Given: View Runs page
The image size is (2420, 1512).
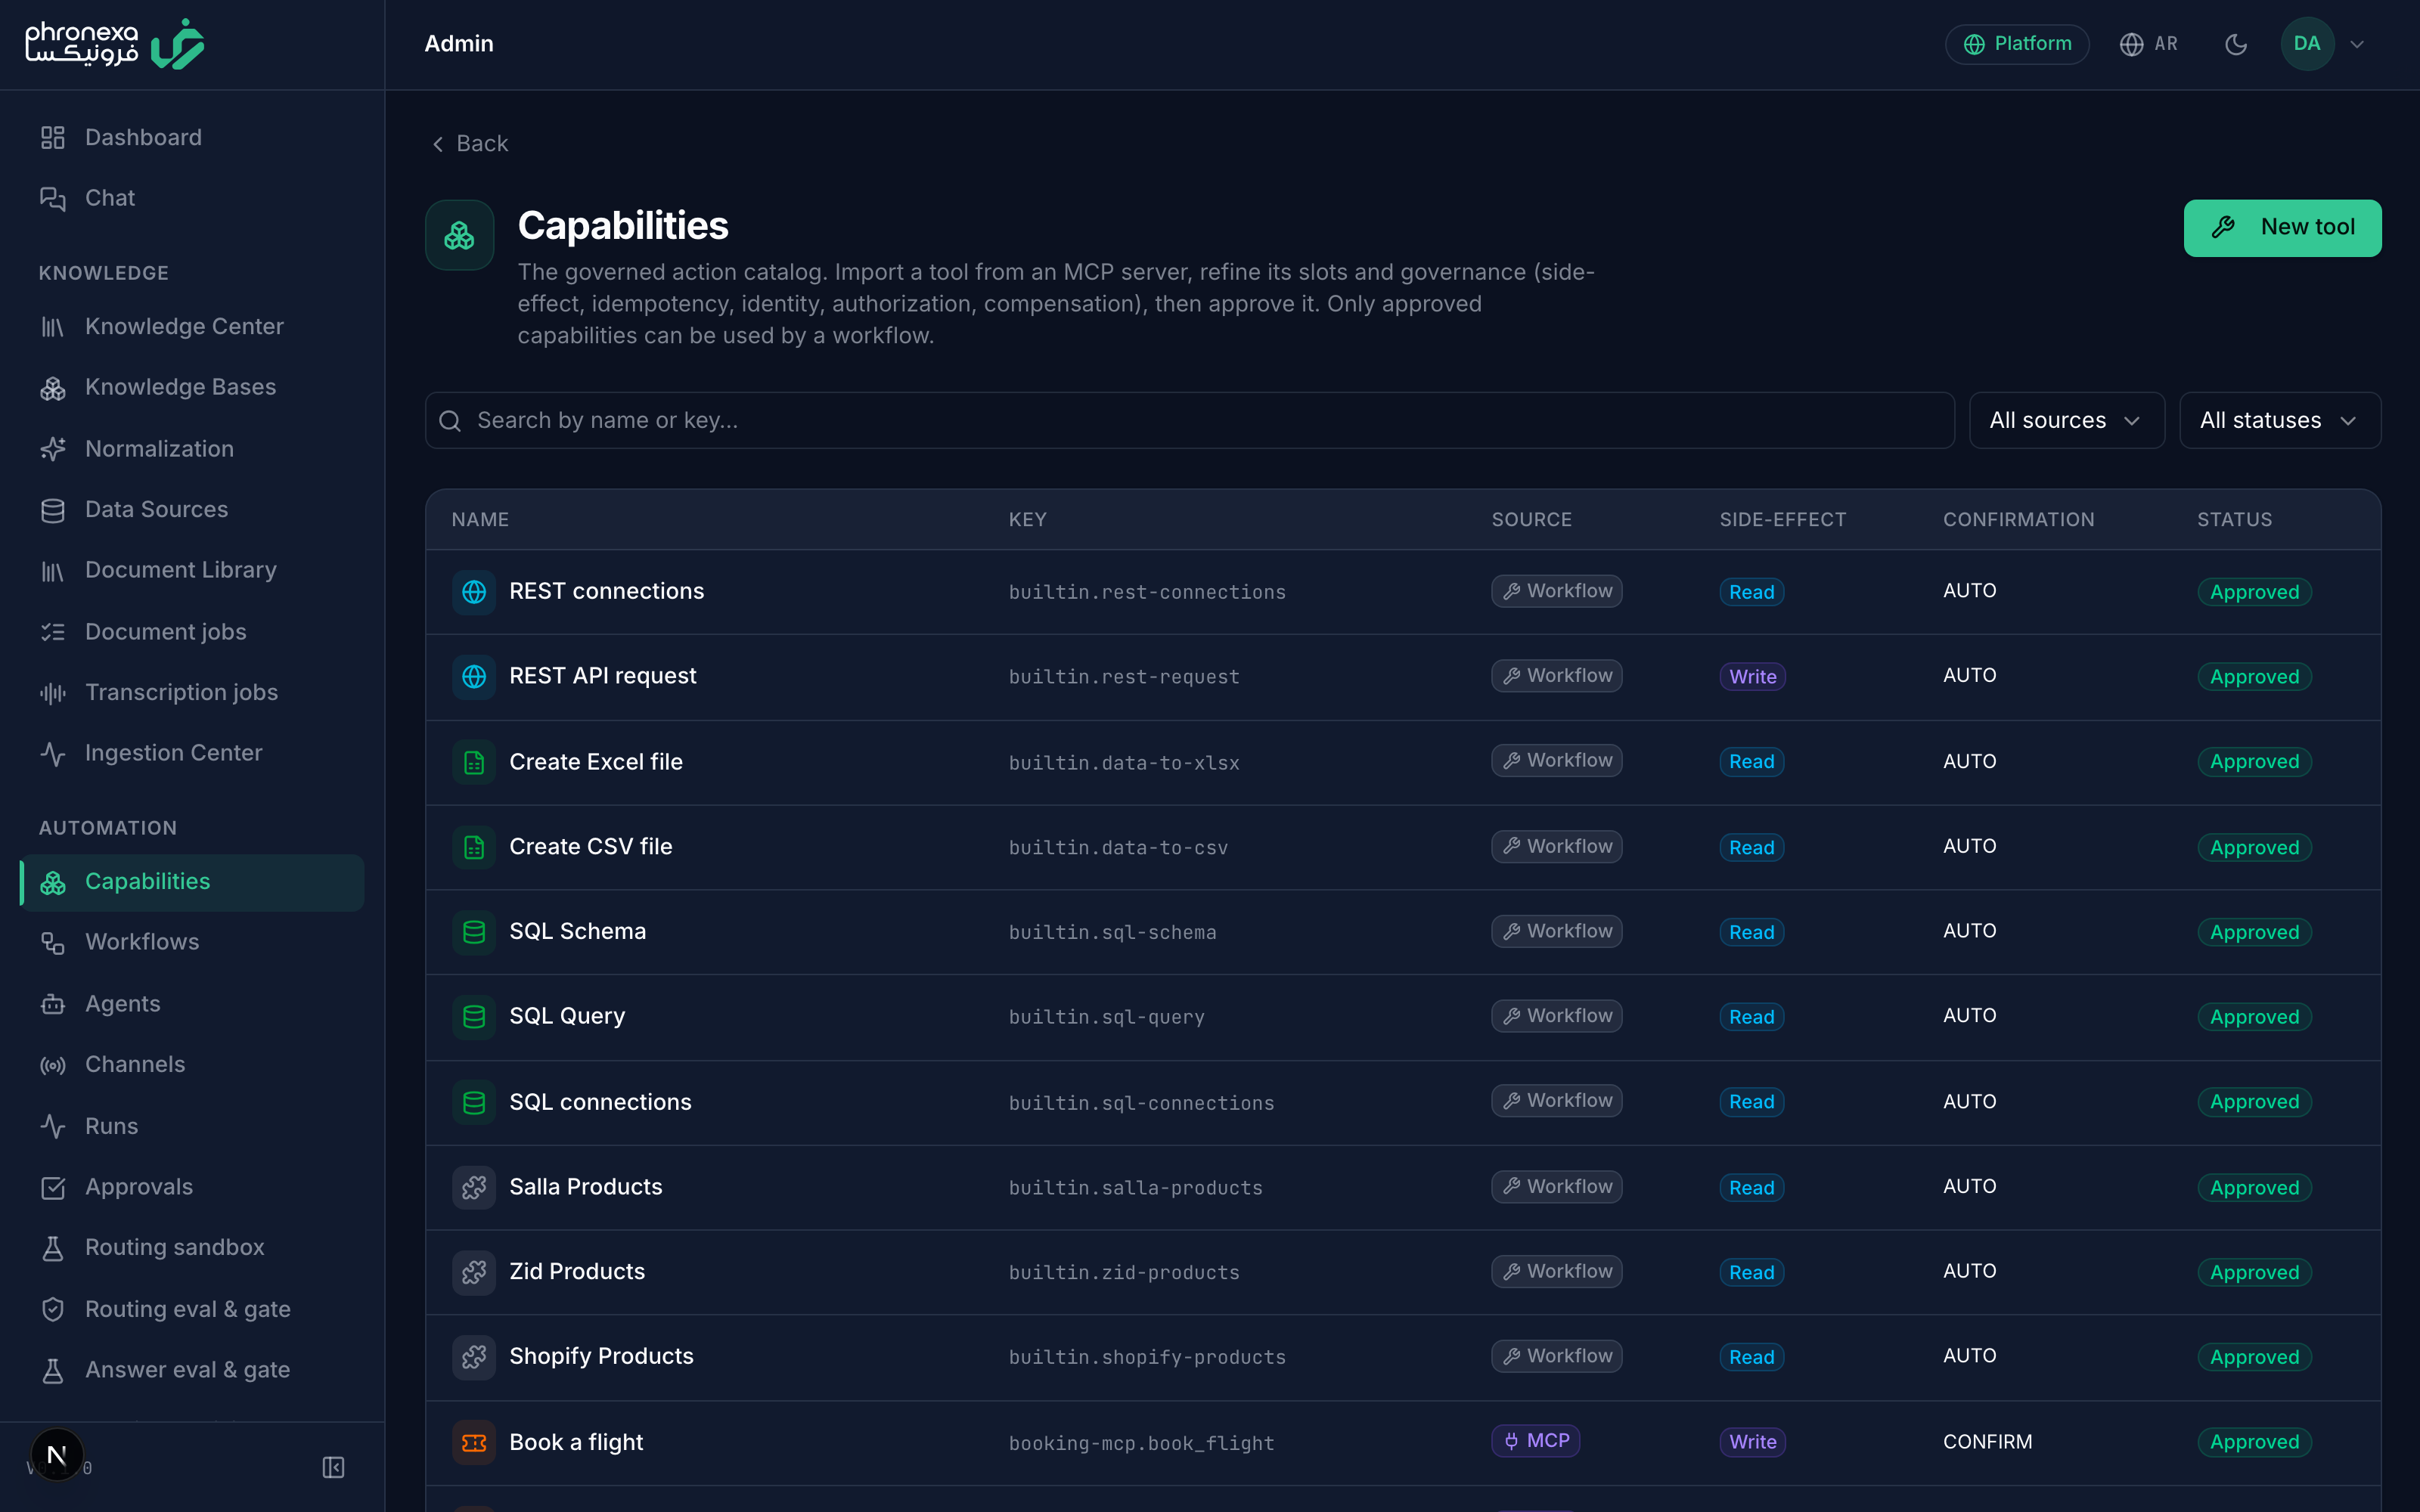Looking at the screenshot, I should 191,1126.
